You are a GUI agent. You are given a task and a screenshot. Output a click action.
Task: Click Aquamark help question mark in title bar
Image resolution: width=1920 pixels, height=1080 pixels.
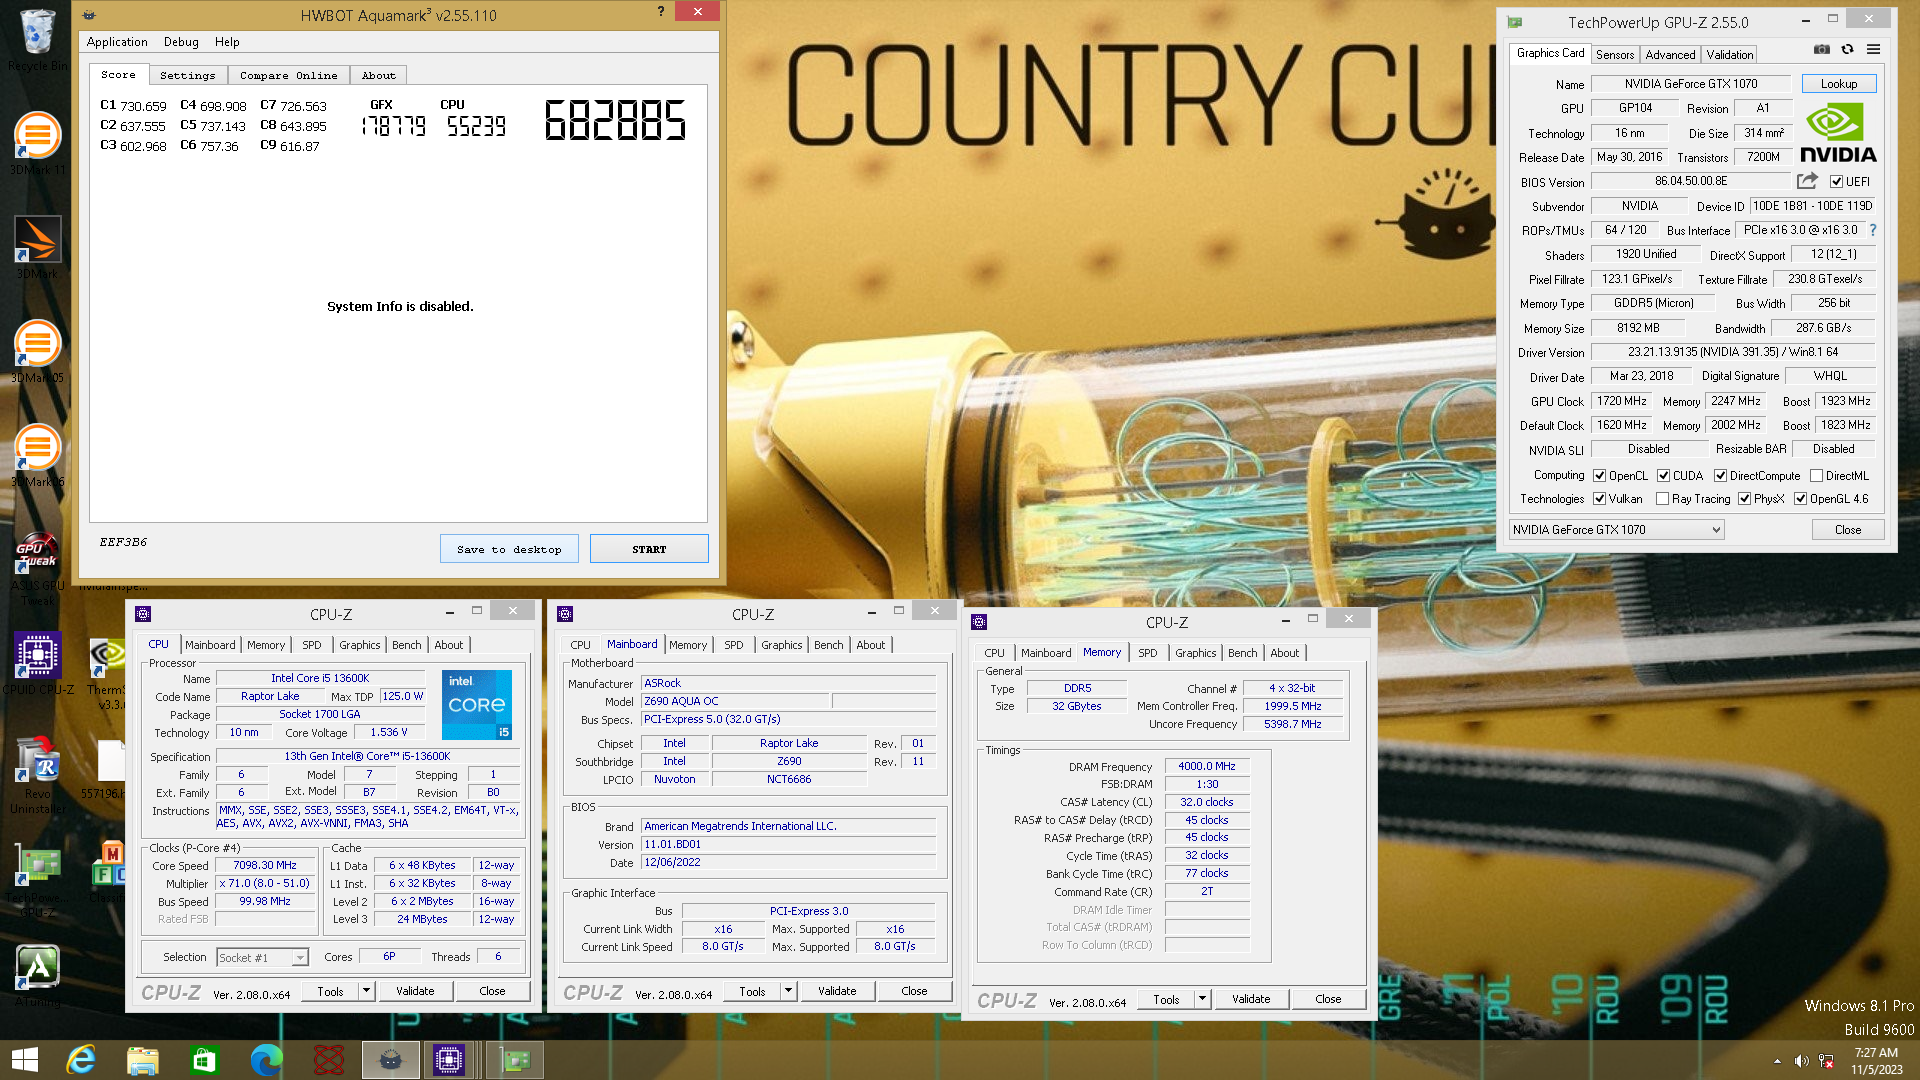tap(660, 11)
